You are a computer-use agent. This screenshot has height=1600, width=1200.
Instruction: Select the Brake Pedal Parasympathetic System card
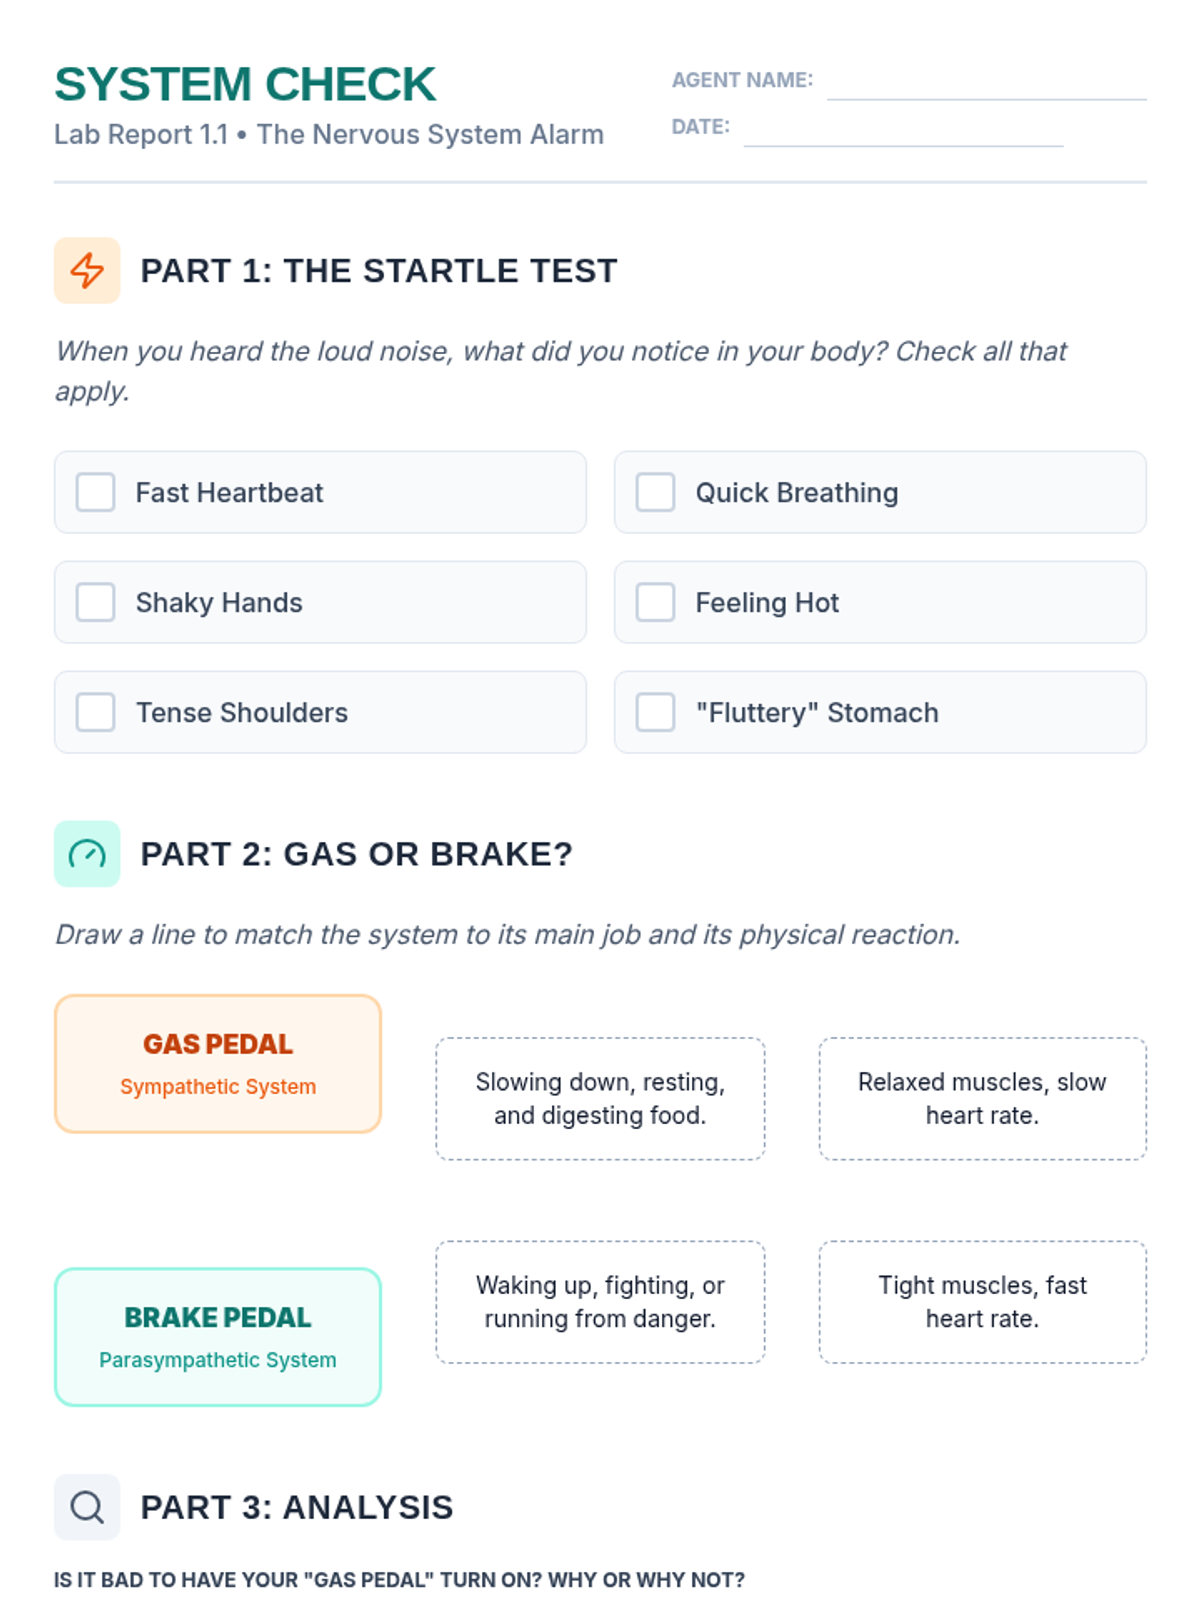click(x=218, y=1337)
